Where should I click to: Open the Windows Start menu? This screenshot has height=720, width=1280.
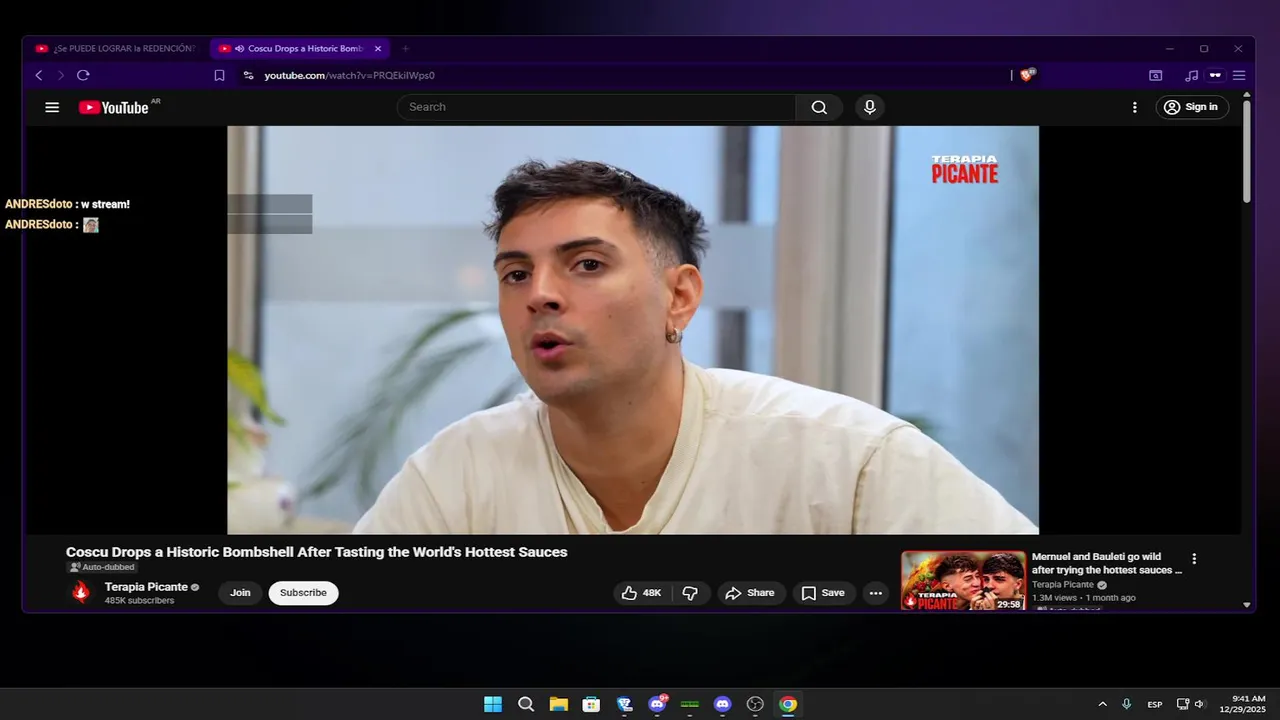(493, 704)
